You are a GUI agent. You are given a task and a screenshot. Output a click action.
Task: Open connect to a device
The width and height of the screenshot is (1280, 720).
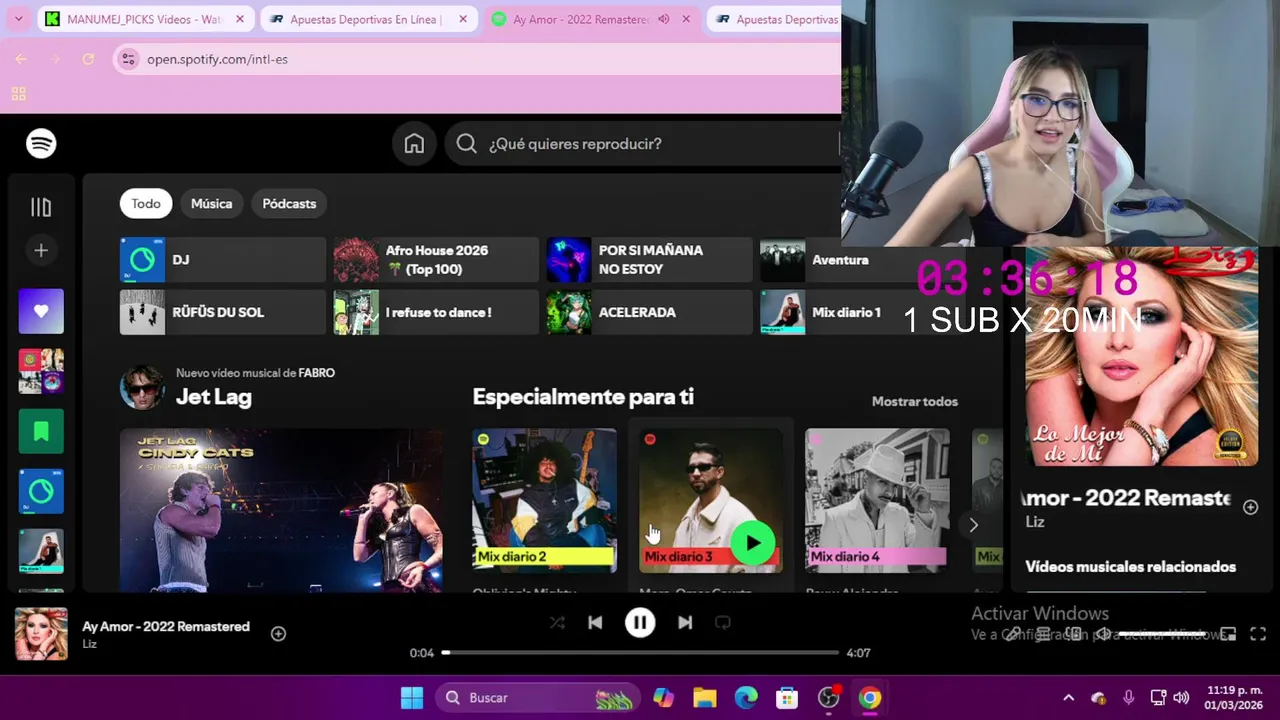coord(1073,634)
